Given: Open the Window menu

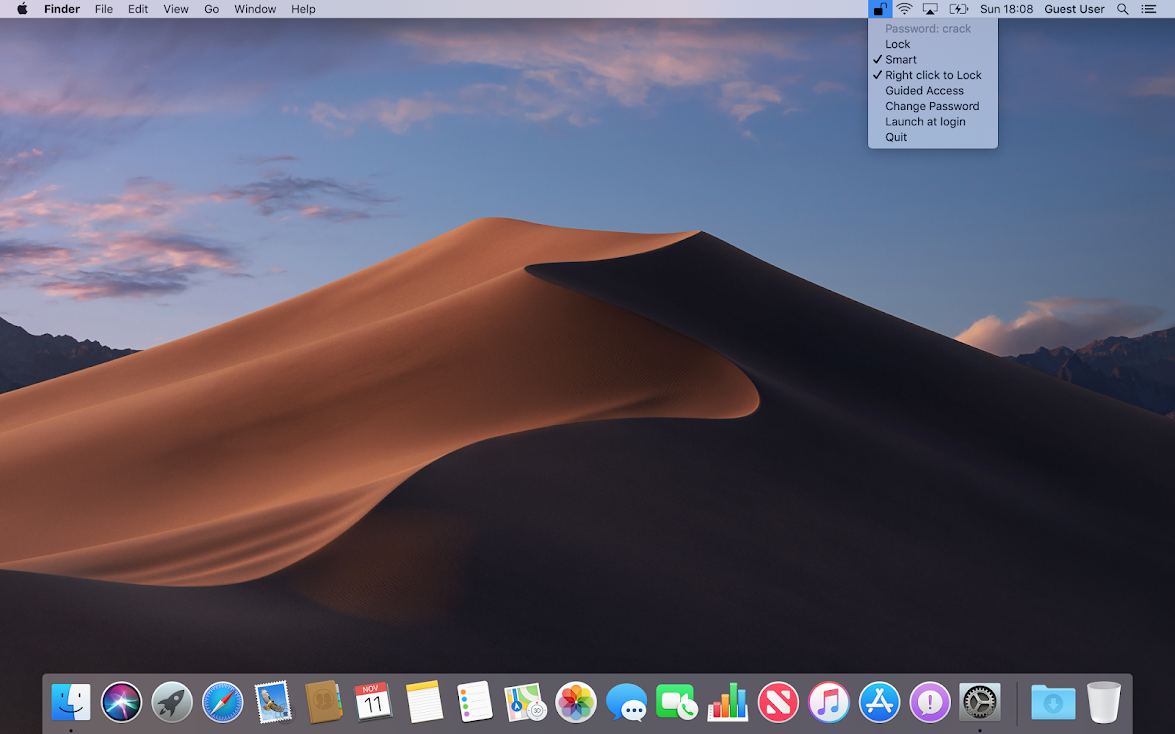Looking at the screenshot, I should (x=255, y=9).
